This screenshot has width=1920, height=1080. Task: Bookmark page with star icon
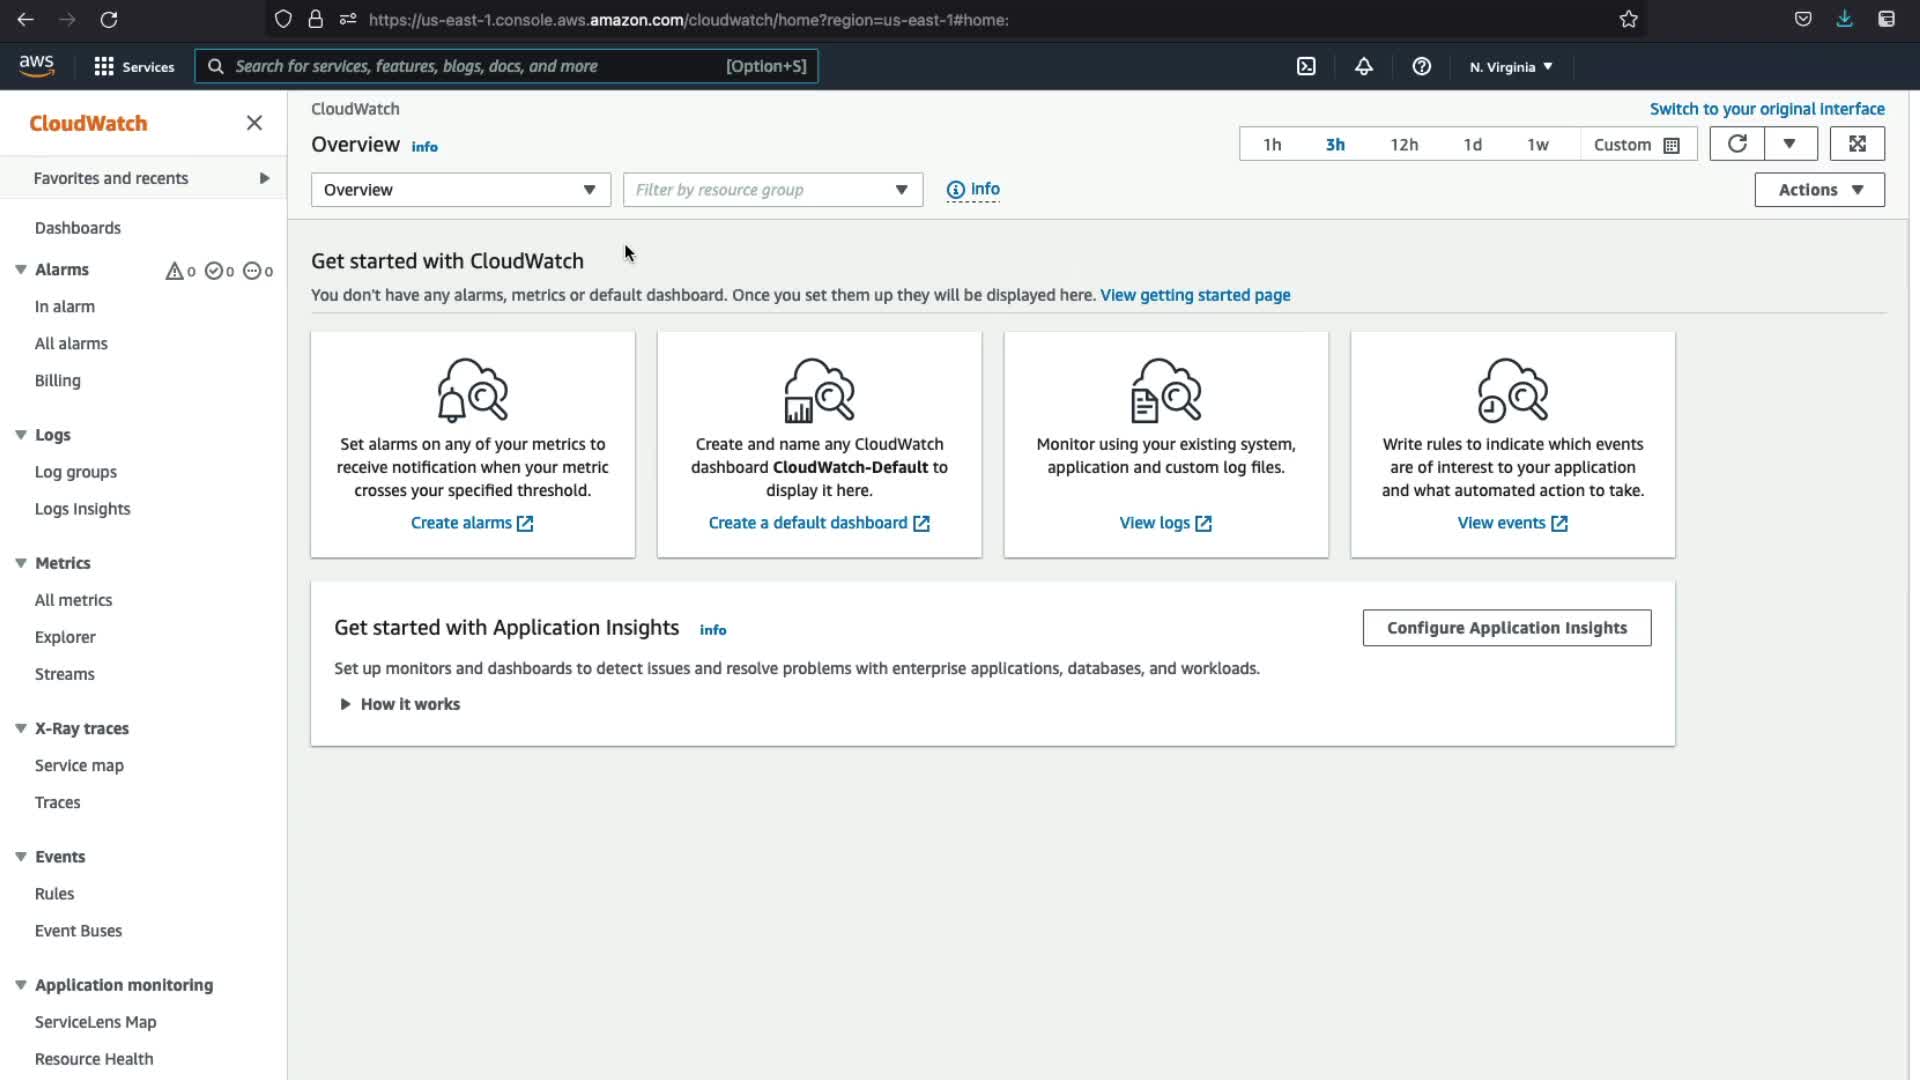pyautogui.click(x=1628, y=19)
